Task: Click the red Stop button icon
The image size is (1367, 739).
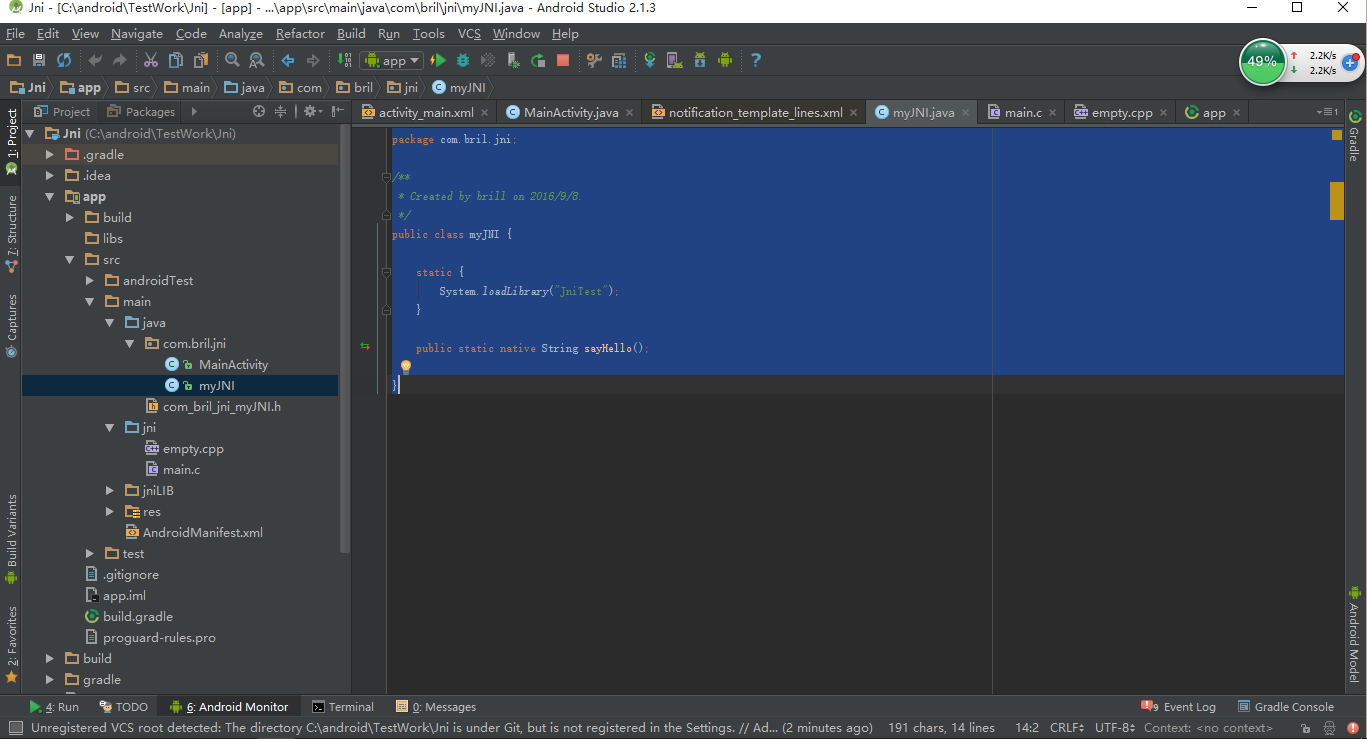Action: [563, 60]
